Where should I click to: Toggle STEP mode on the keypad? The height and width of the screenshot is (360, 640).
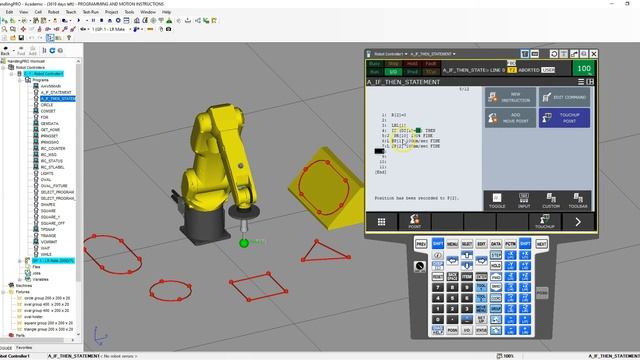tap(496, 255)
